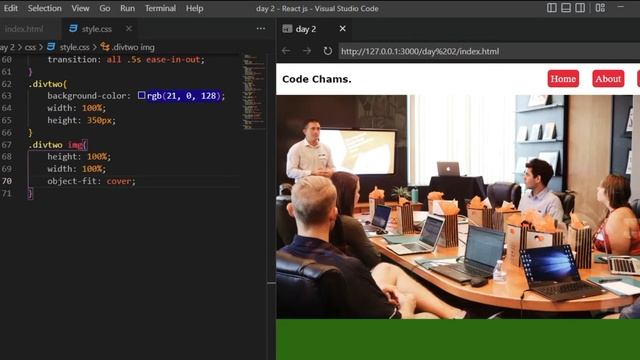Open color picker swatch for rgb(21, 0, 128)
The image size is (640, 360).
click(x=141, y=95)
